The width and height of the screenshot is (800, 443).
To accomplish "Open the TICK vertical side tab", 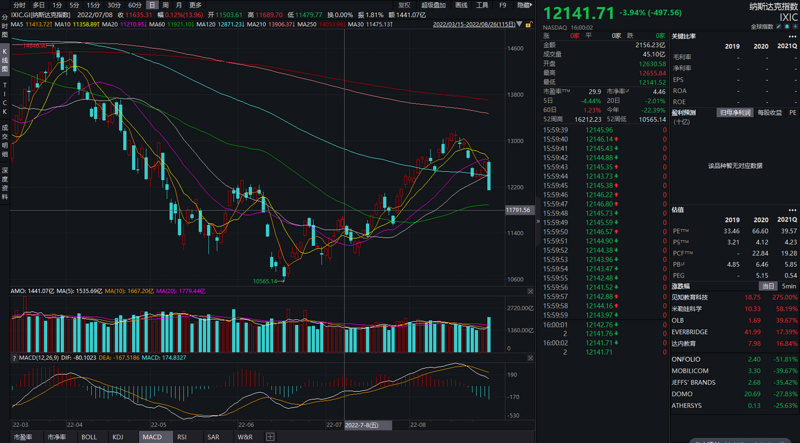I will coord(5,99).
